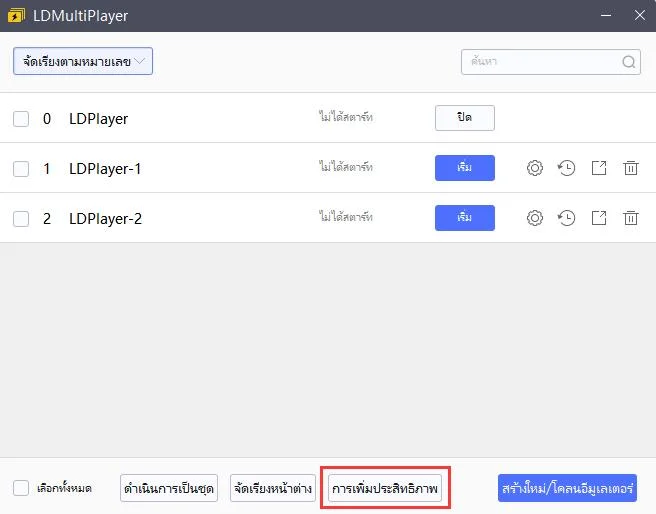Create desktop shortcut icon for LDPlayer-2
The height and width of the screenshot is (514, 656).
point(599,218)
